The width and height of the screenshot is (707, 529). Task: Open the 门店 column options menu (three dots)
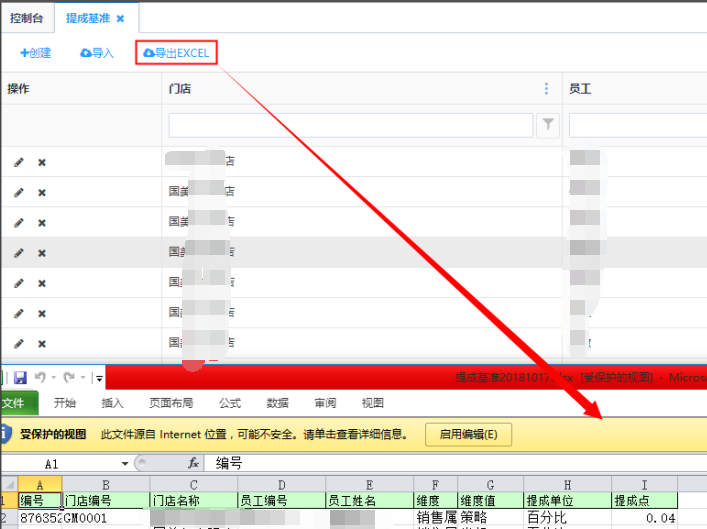546,88
